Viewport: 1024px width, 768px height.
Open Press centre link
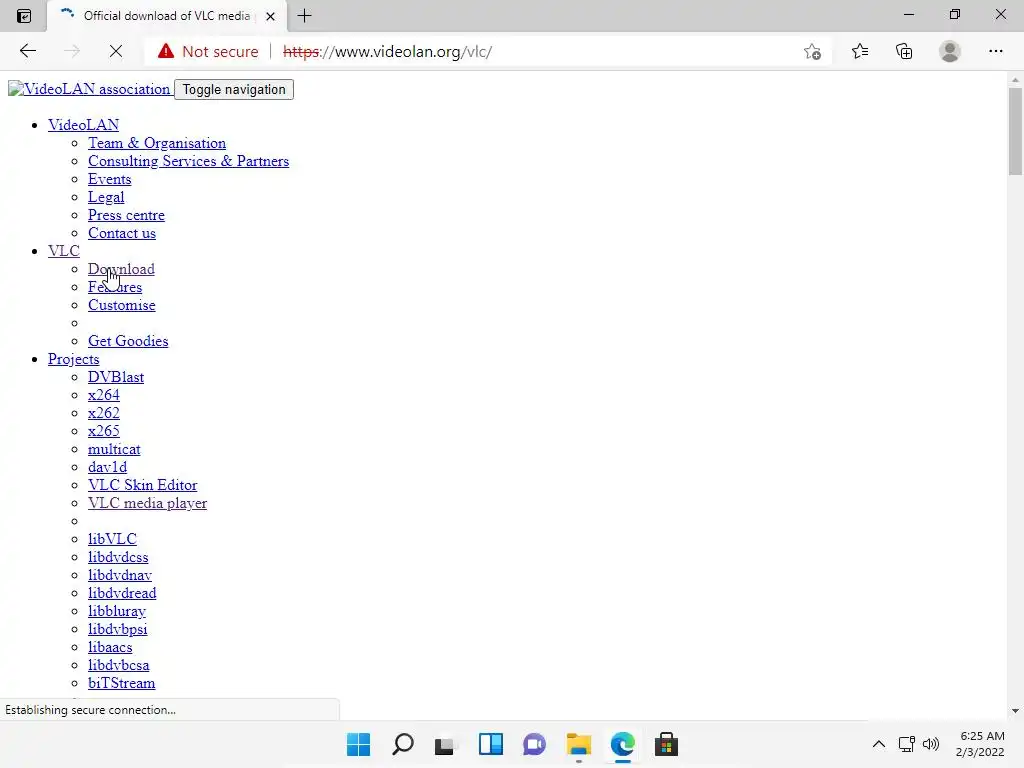[x=126, y=215]
